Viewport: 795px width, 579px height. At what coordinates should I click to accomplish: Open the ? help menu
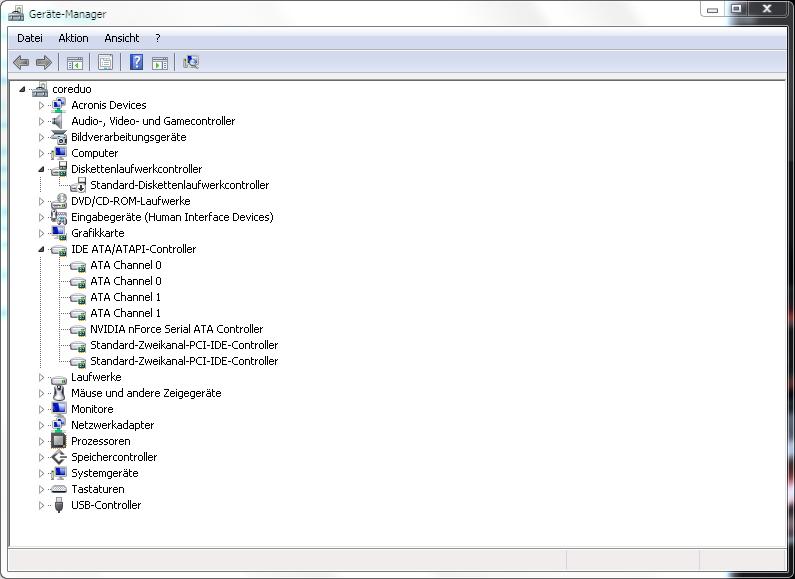158,38
